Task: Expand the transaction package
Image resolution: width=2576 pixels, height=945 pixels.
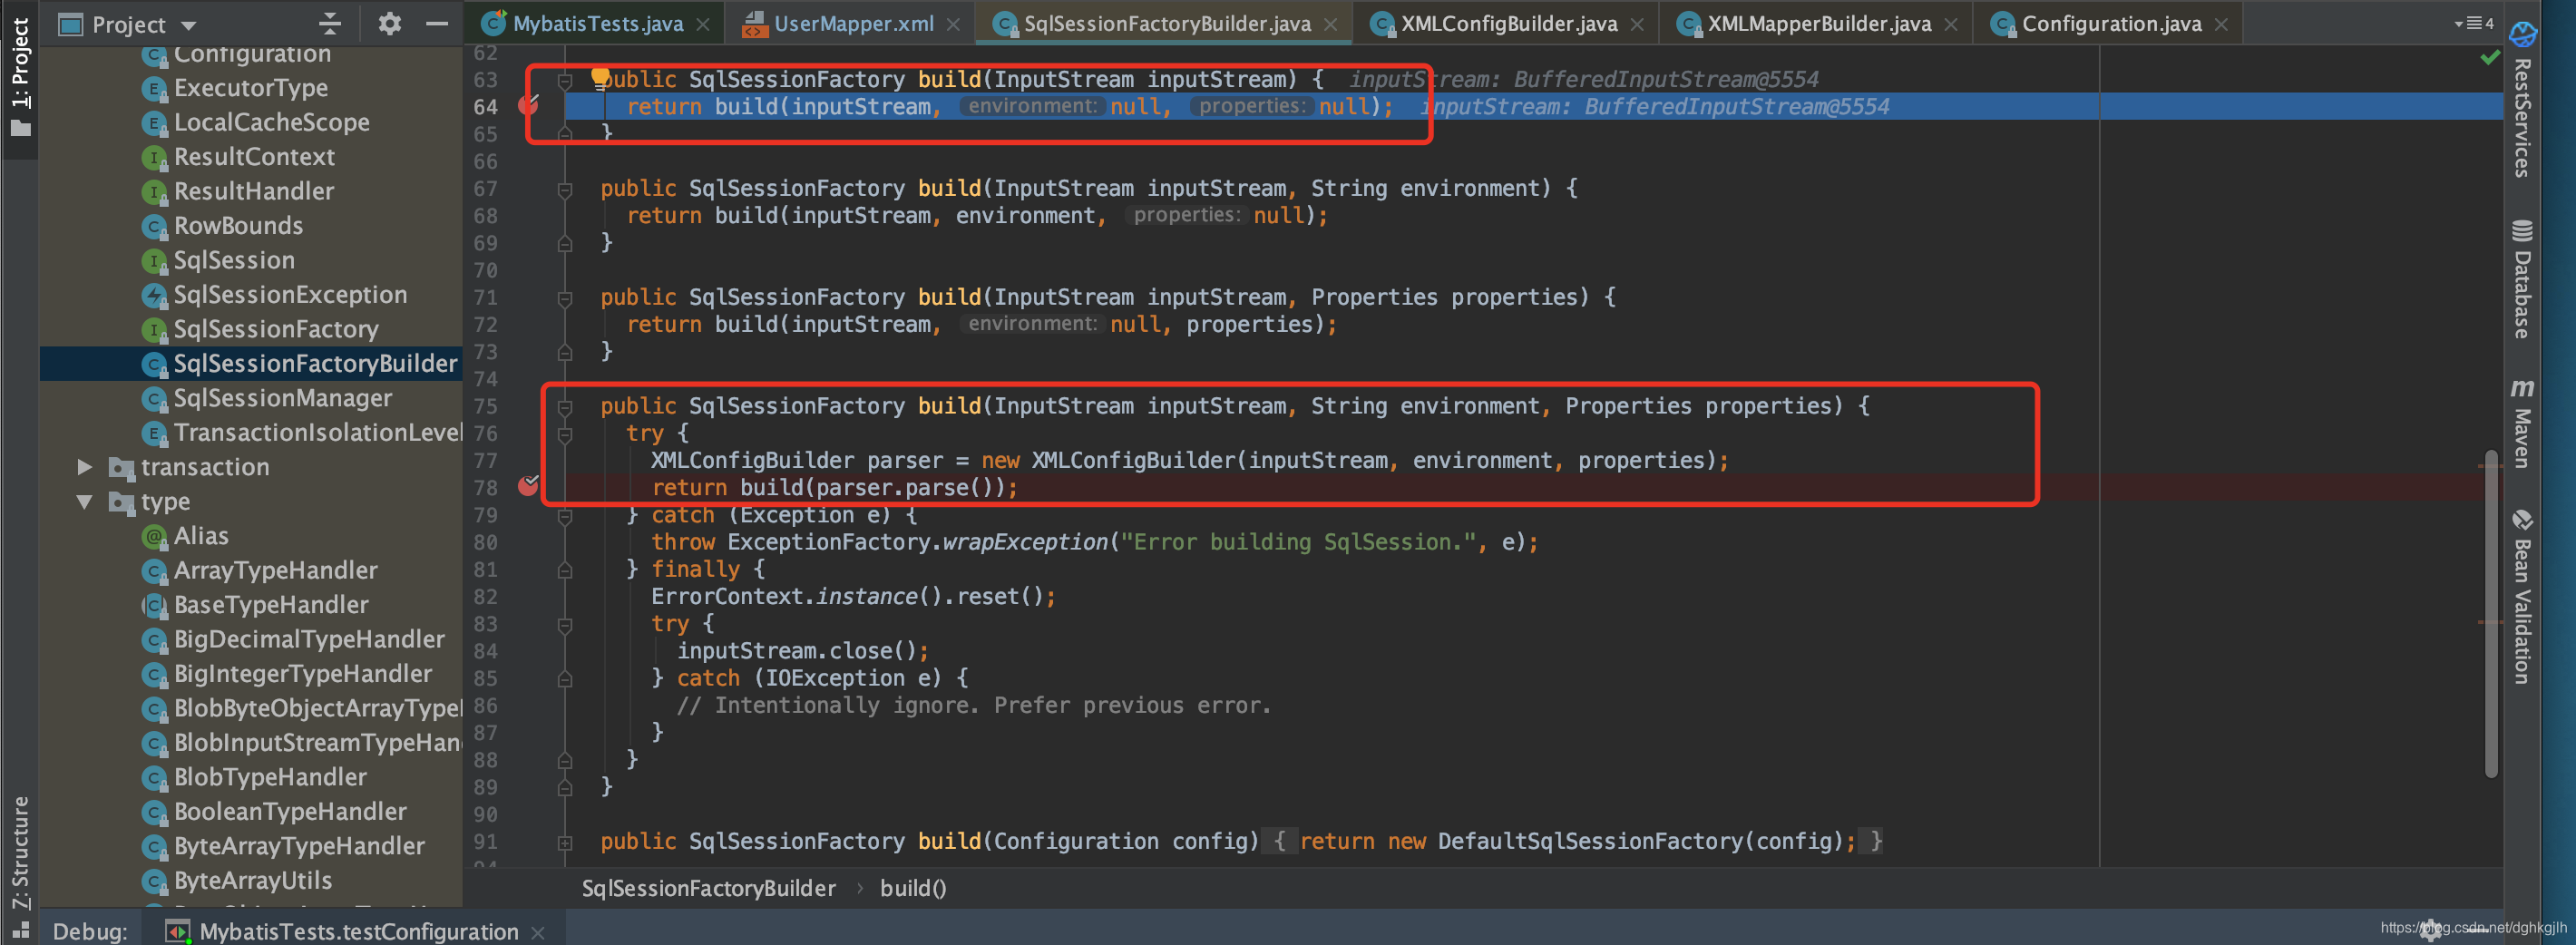Action: (85, 466)
